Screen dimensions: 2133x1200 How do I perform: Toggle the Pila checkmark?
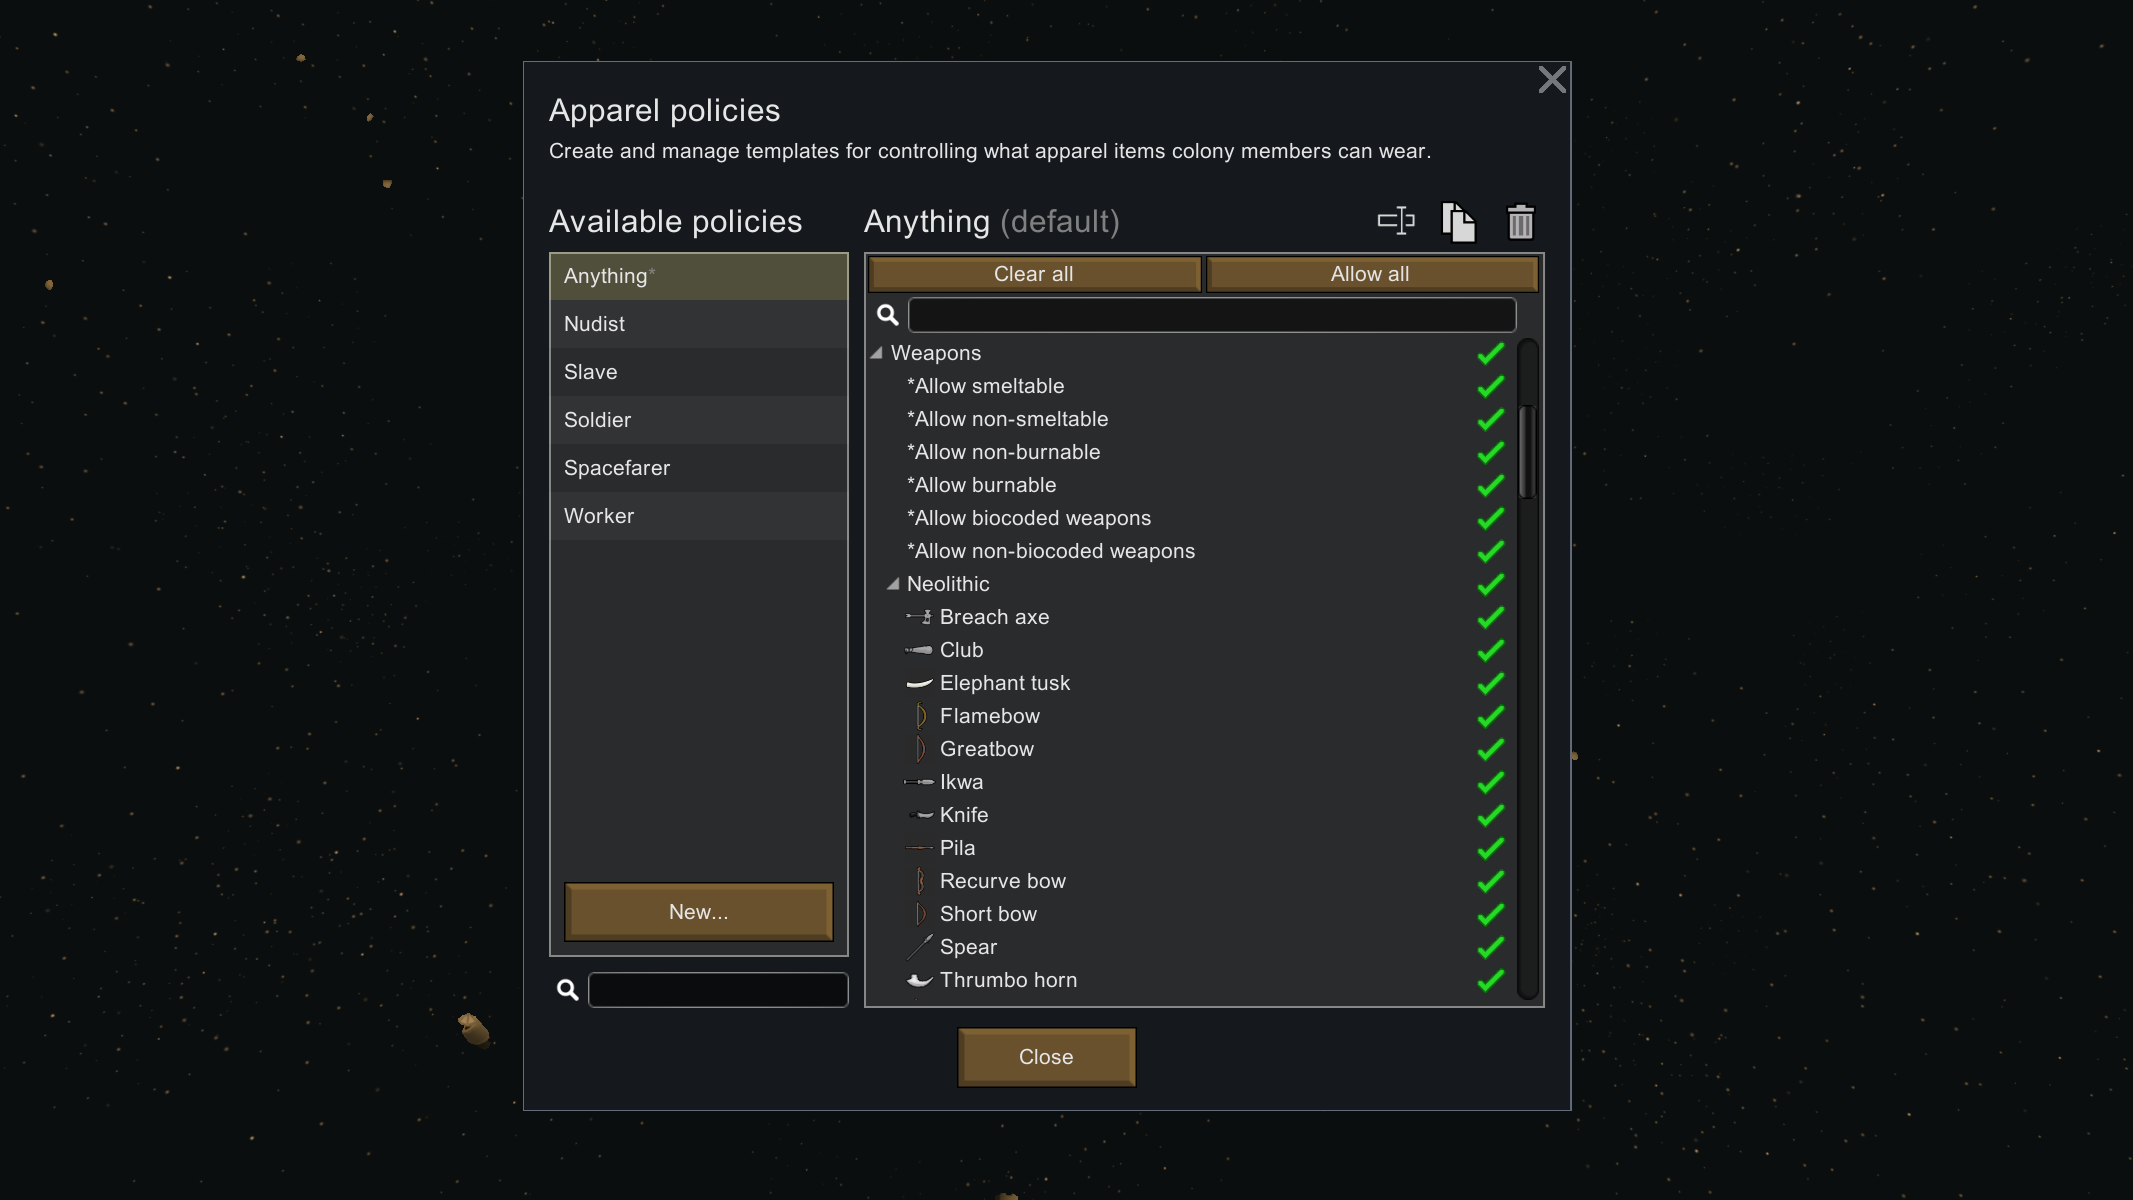(1490, 848)
